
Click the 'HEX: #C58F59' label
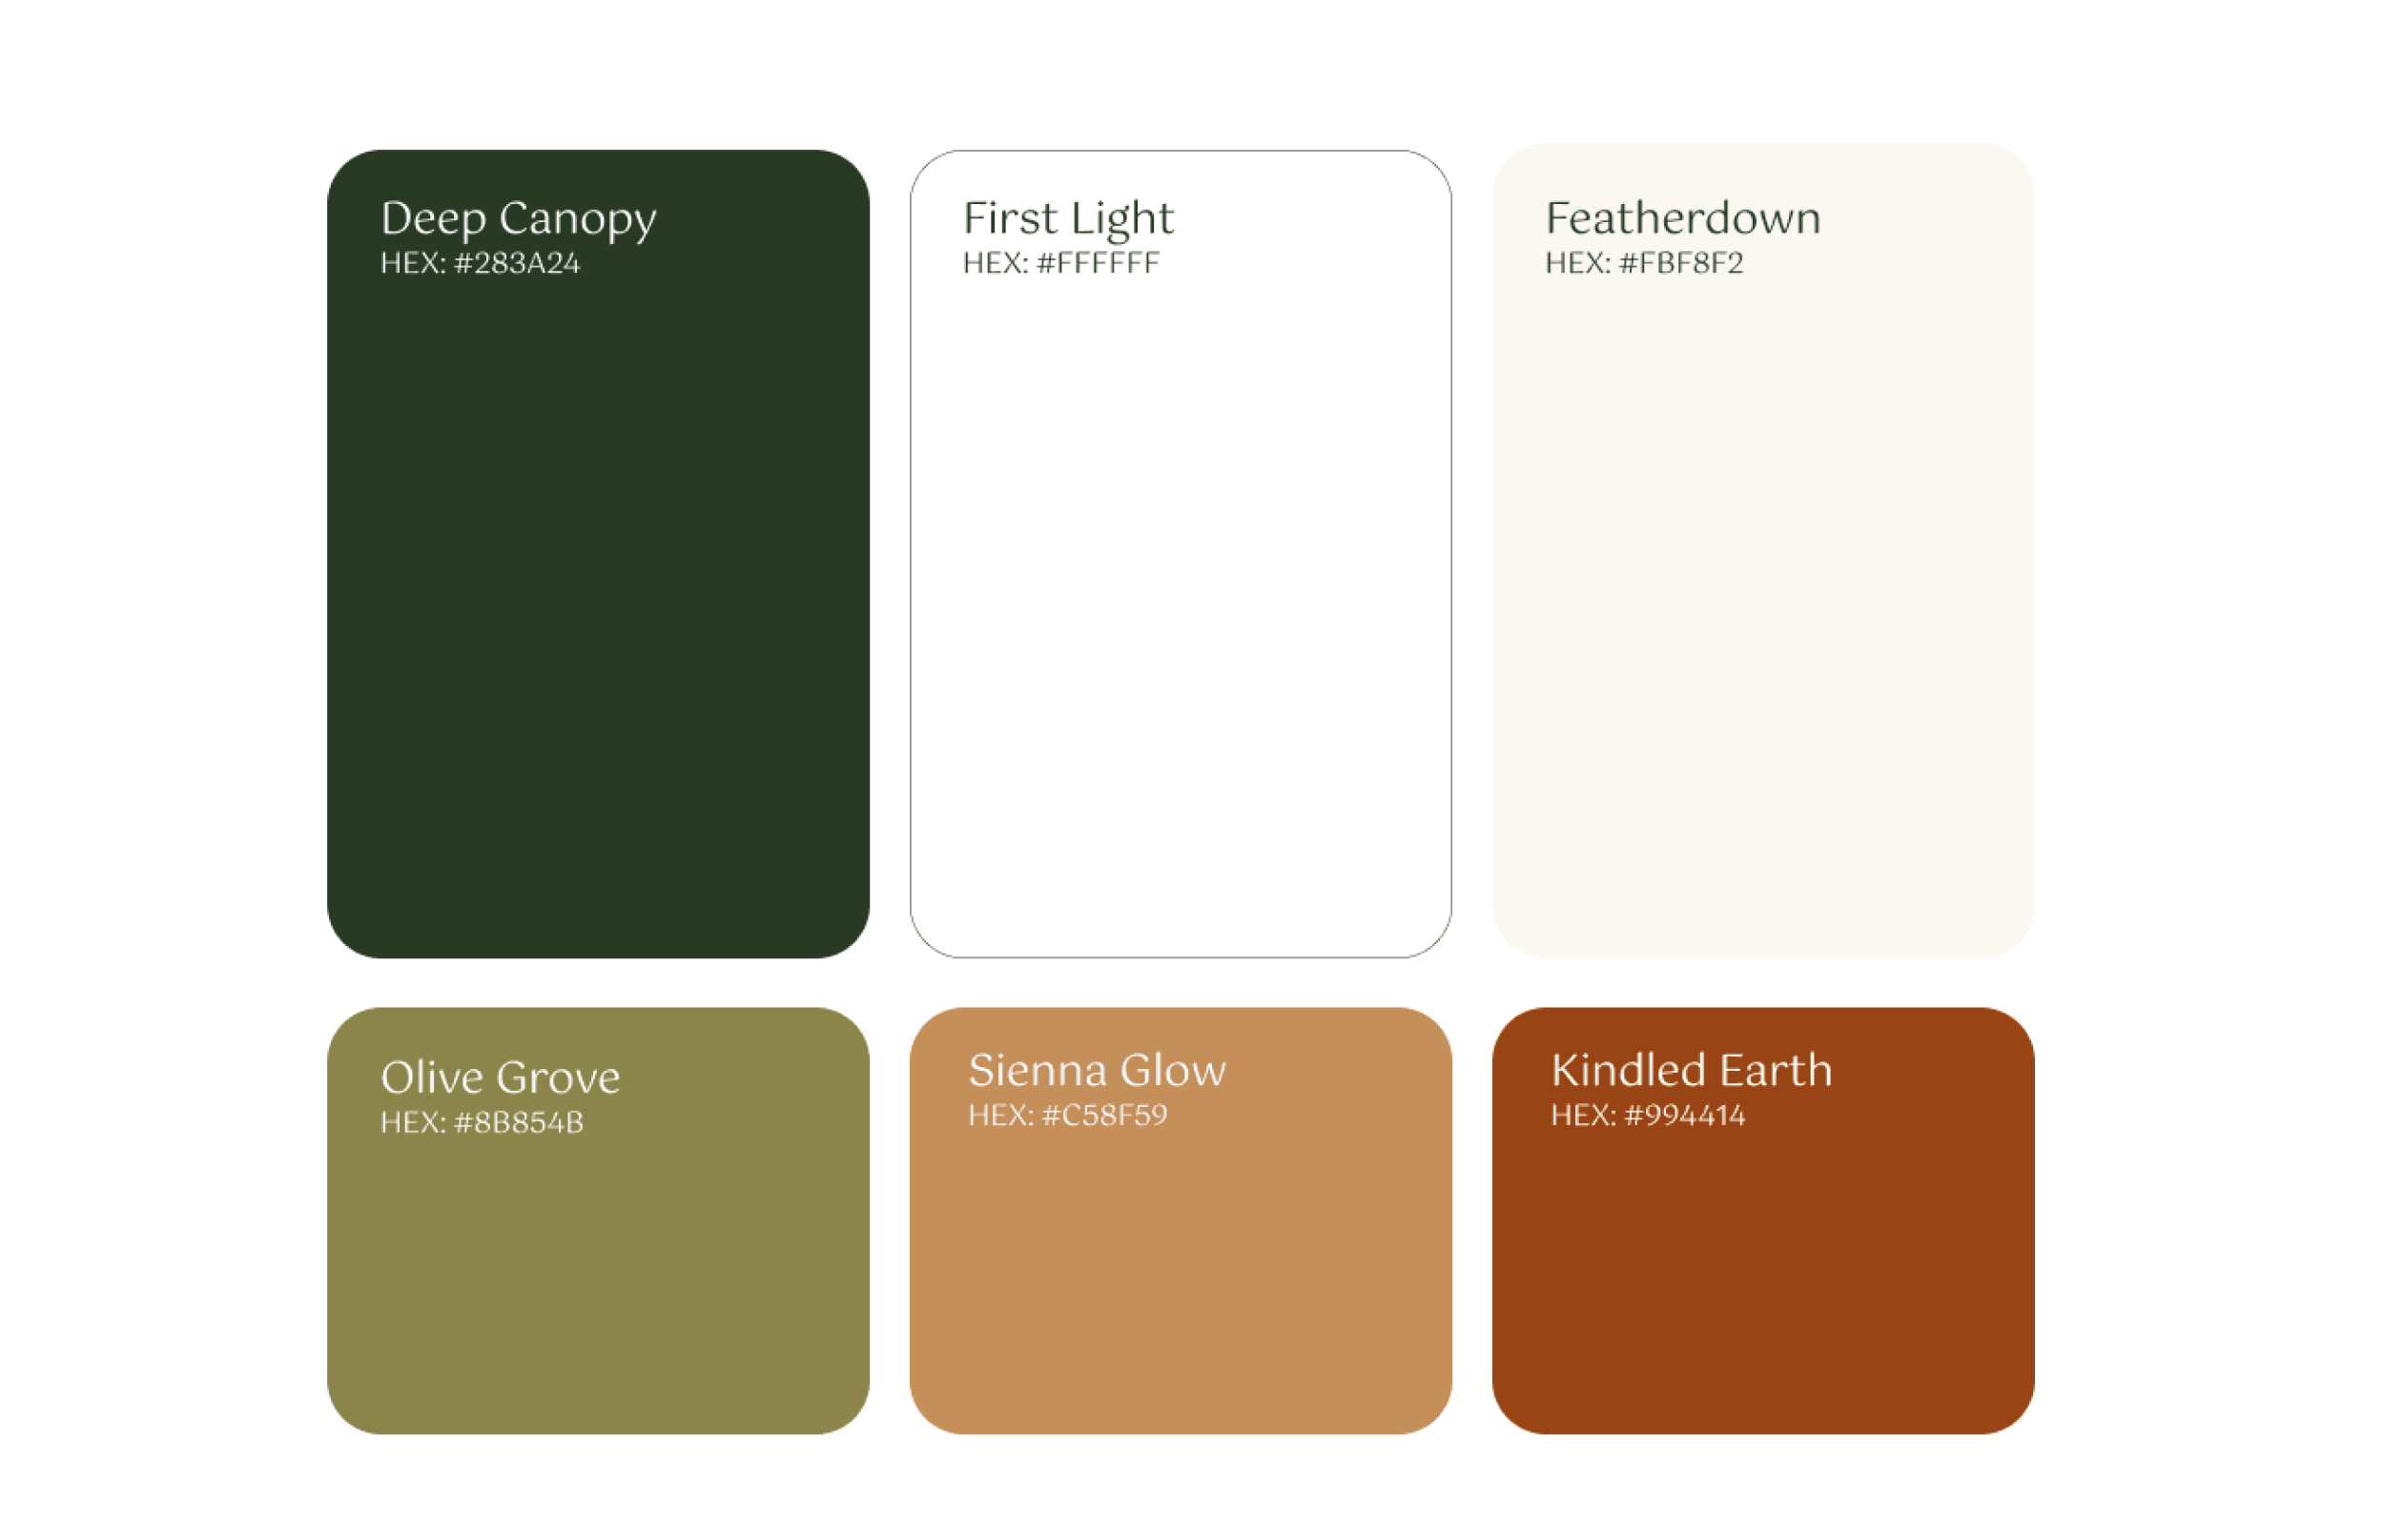point(1067,1115)
